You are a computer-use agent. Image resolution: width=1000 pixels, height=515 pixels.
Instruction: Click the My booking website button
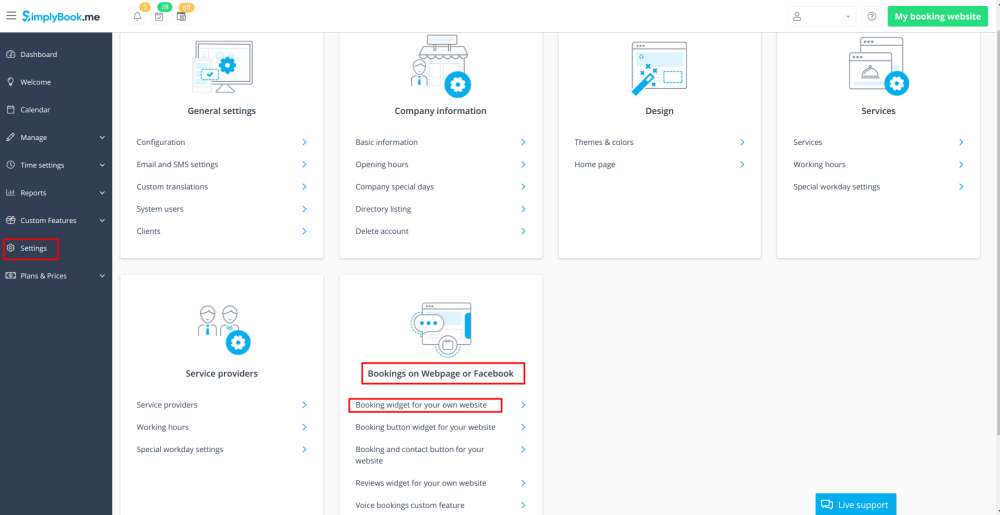(937, 17)
